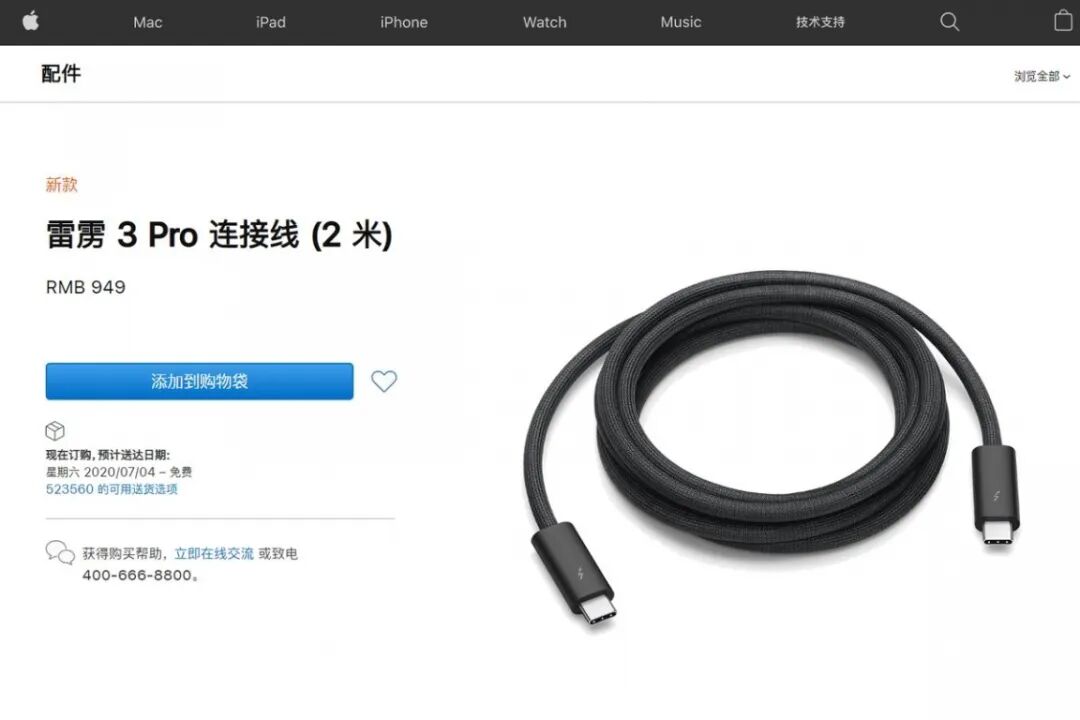Open the shopping bag icon
1080x720 pixels.
tap(1063, 21)
